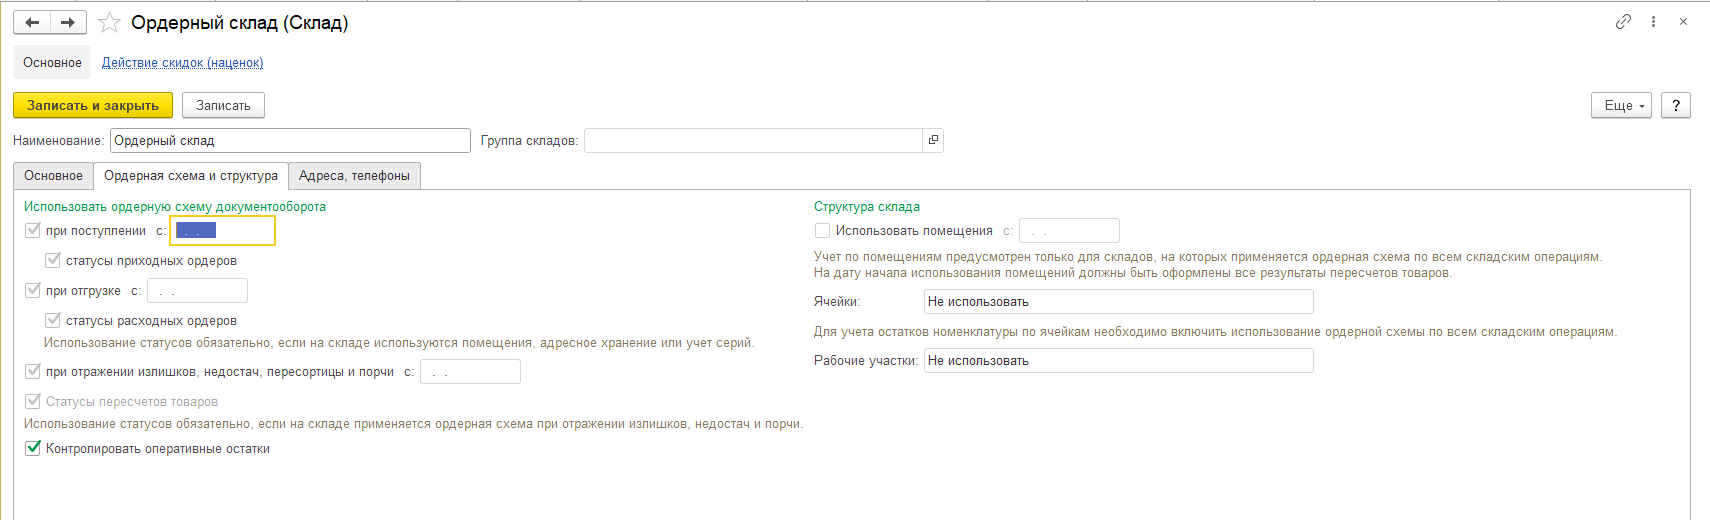Edit the Наименование field
The image size is (1710, 520).
pos(290,140)
